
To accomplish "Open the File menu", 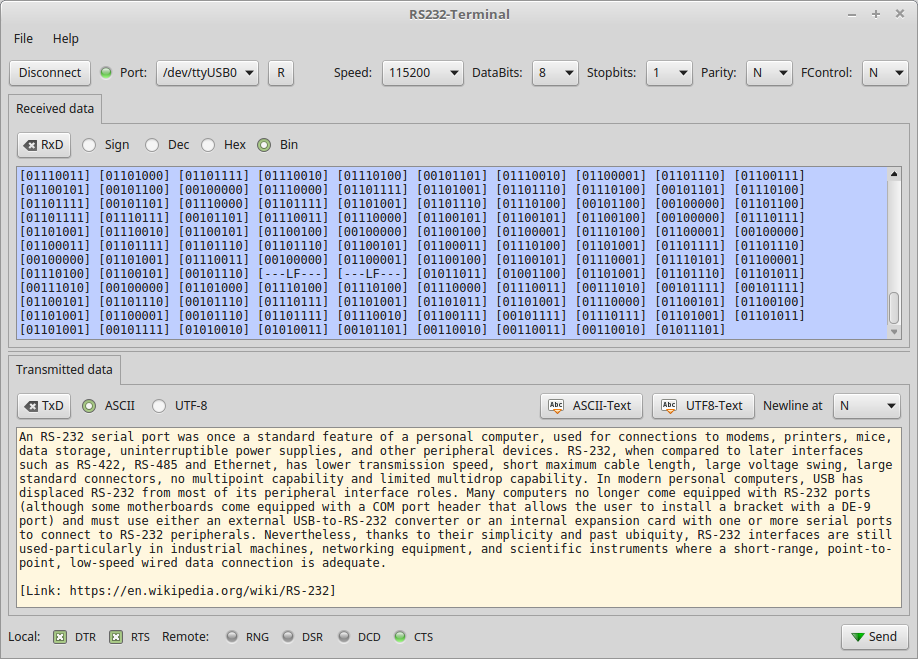I will [23, 39].
